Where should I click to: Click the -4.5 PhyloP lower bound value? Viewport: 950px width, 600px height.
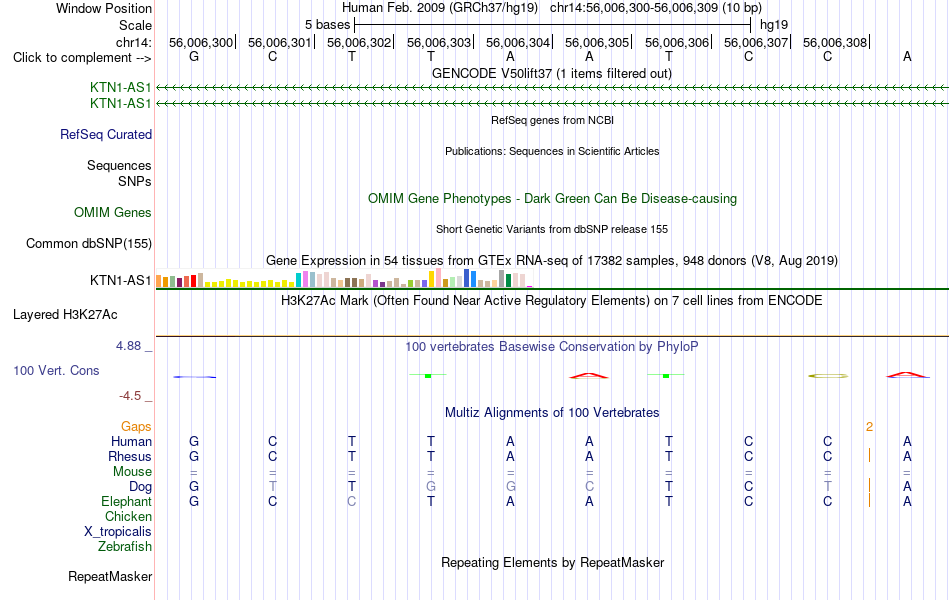coord(130,396)
